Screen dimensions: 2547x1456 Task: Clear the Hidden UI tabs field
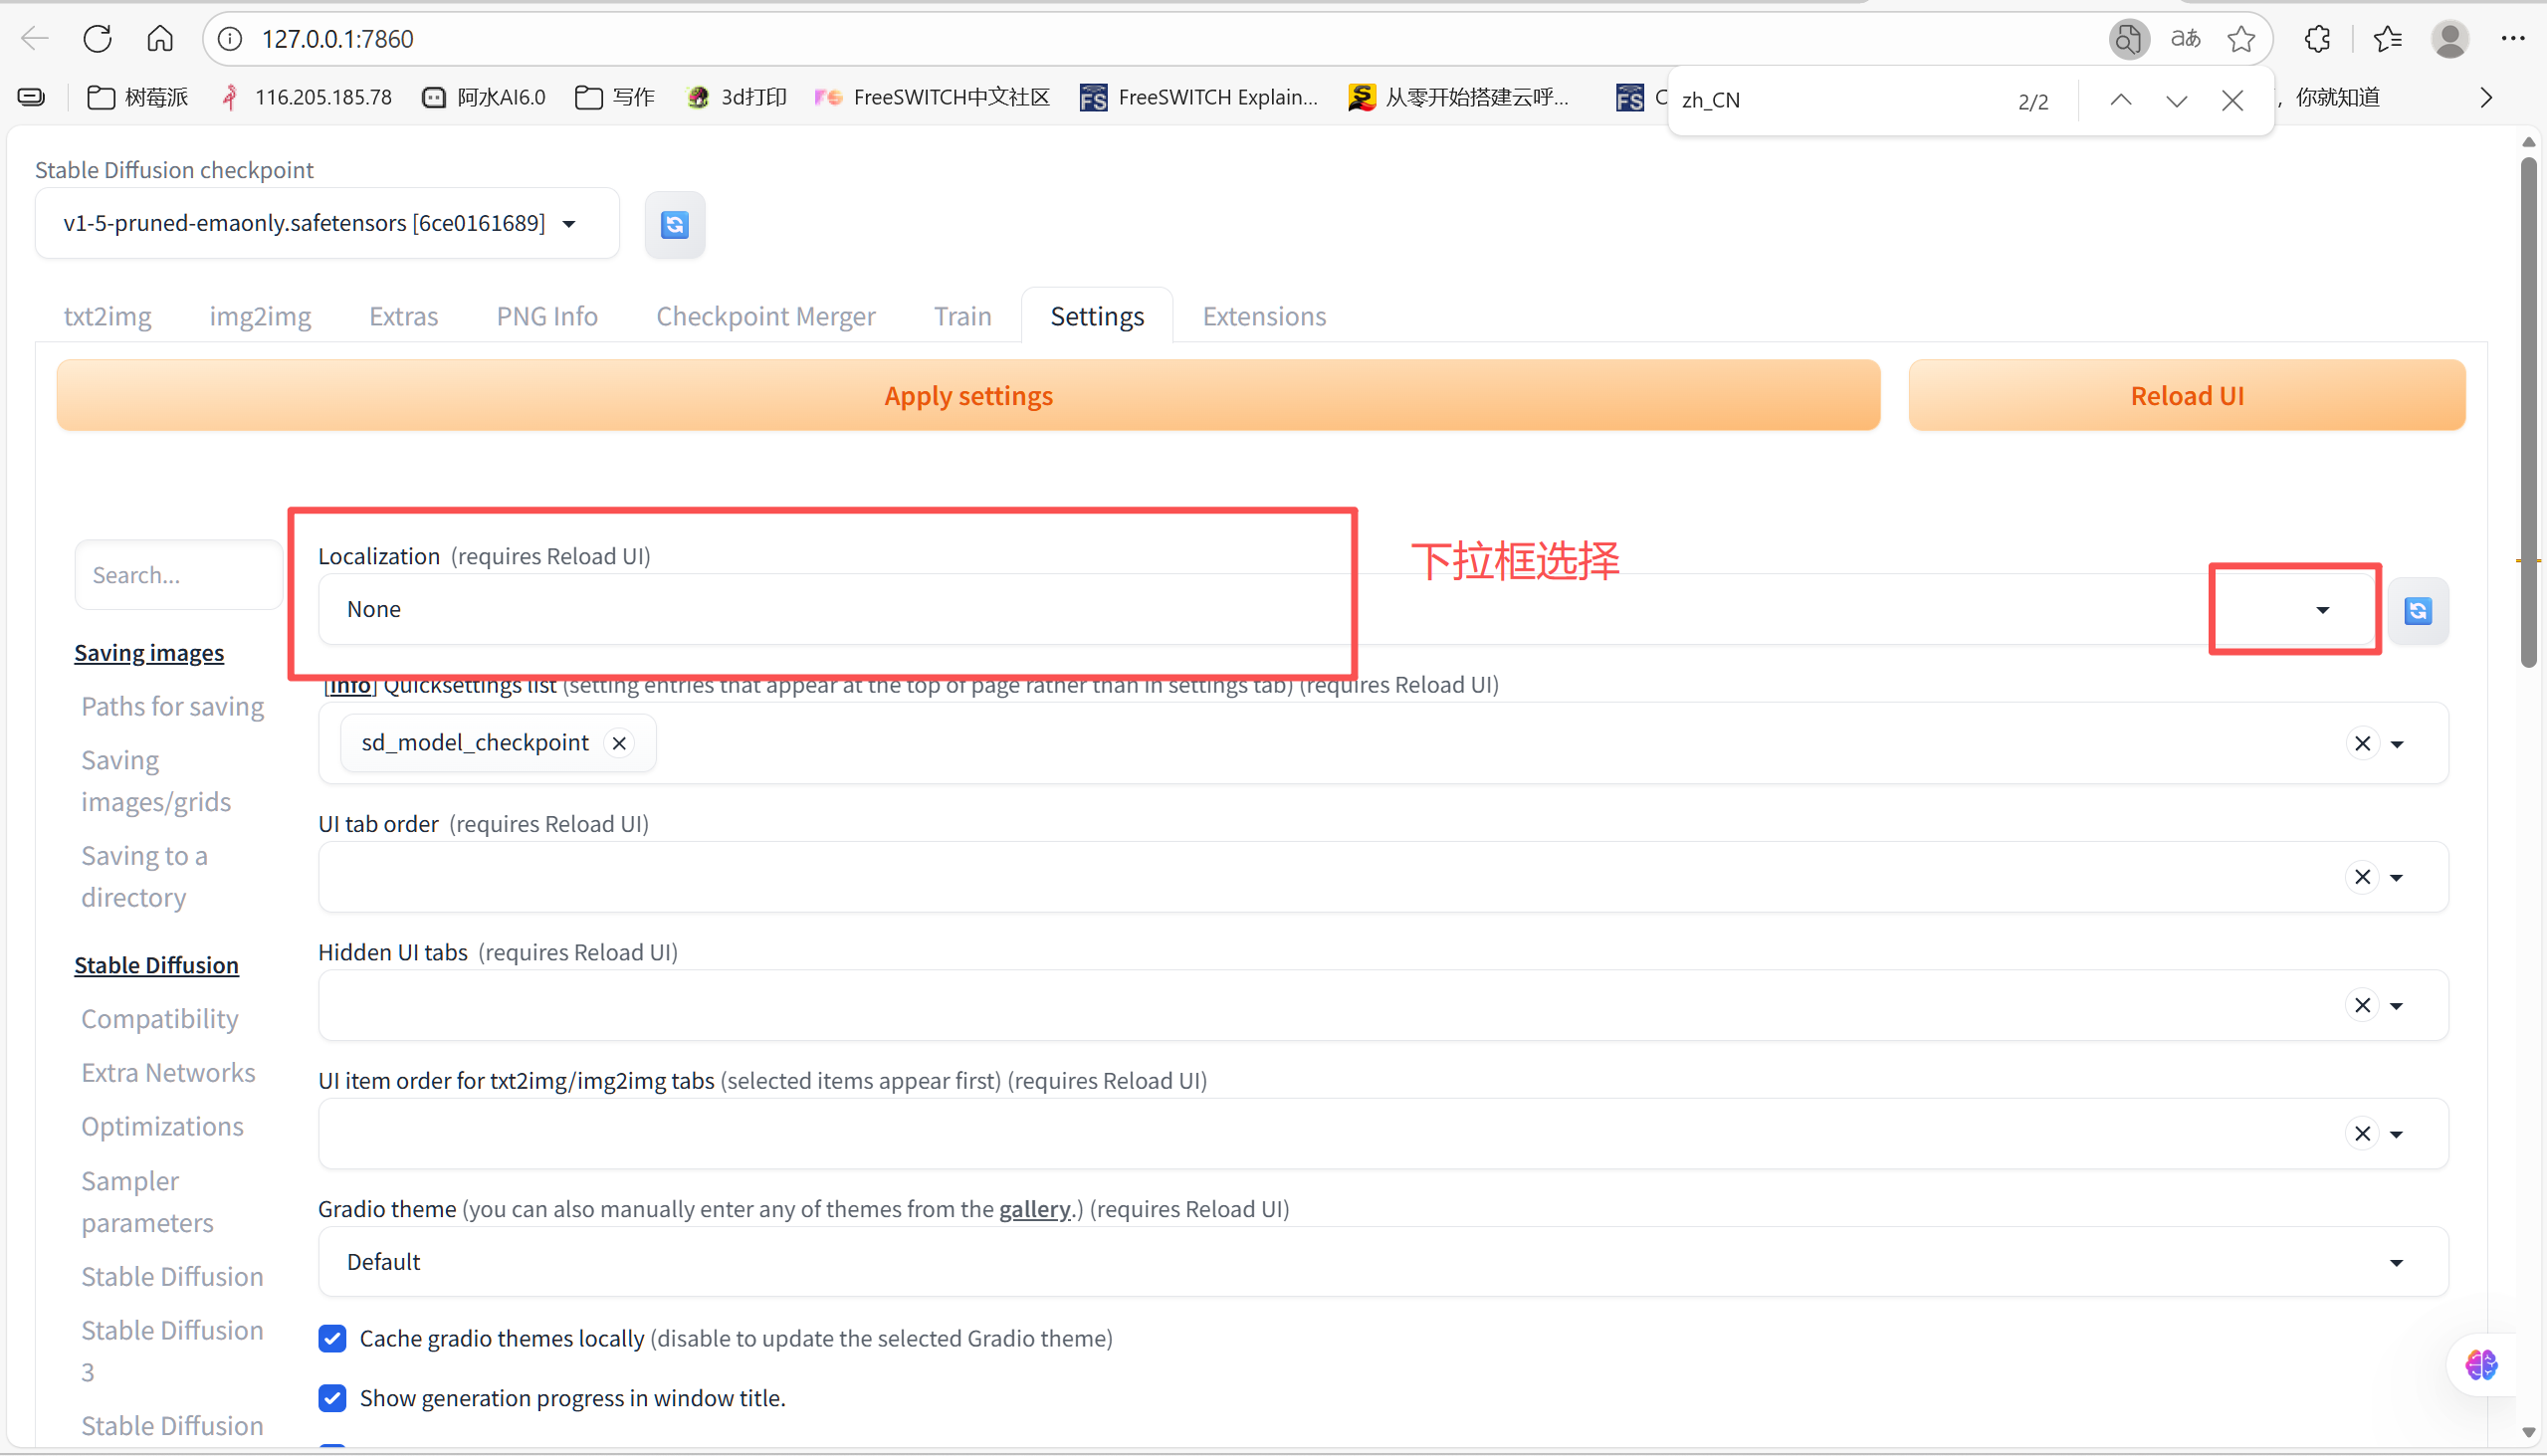[2362, 1005]
